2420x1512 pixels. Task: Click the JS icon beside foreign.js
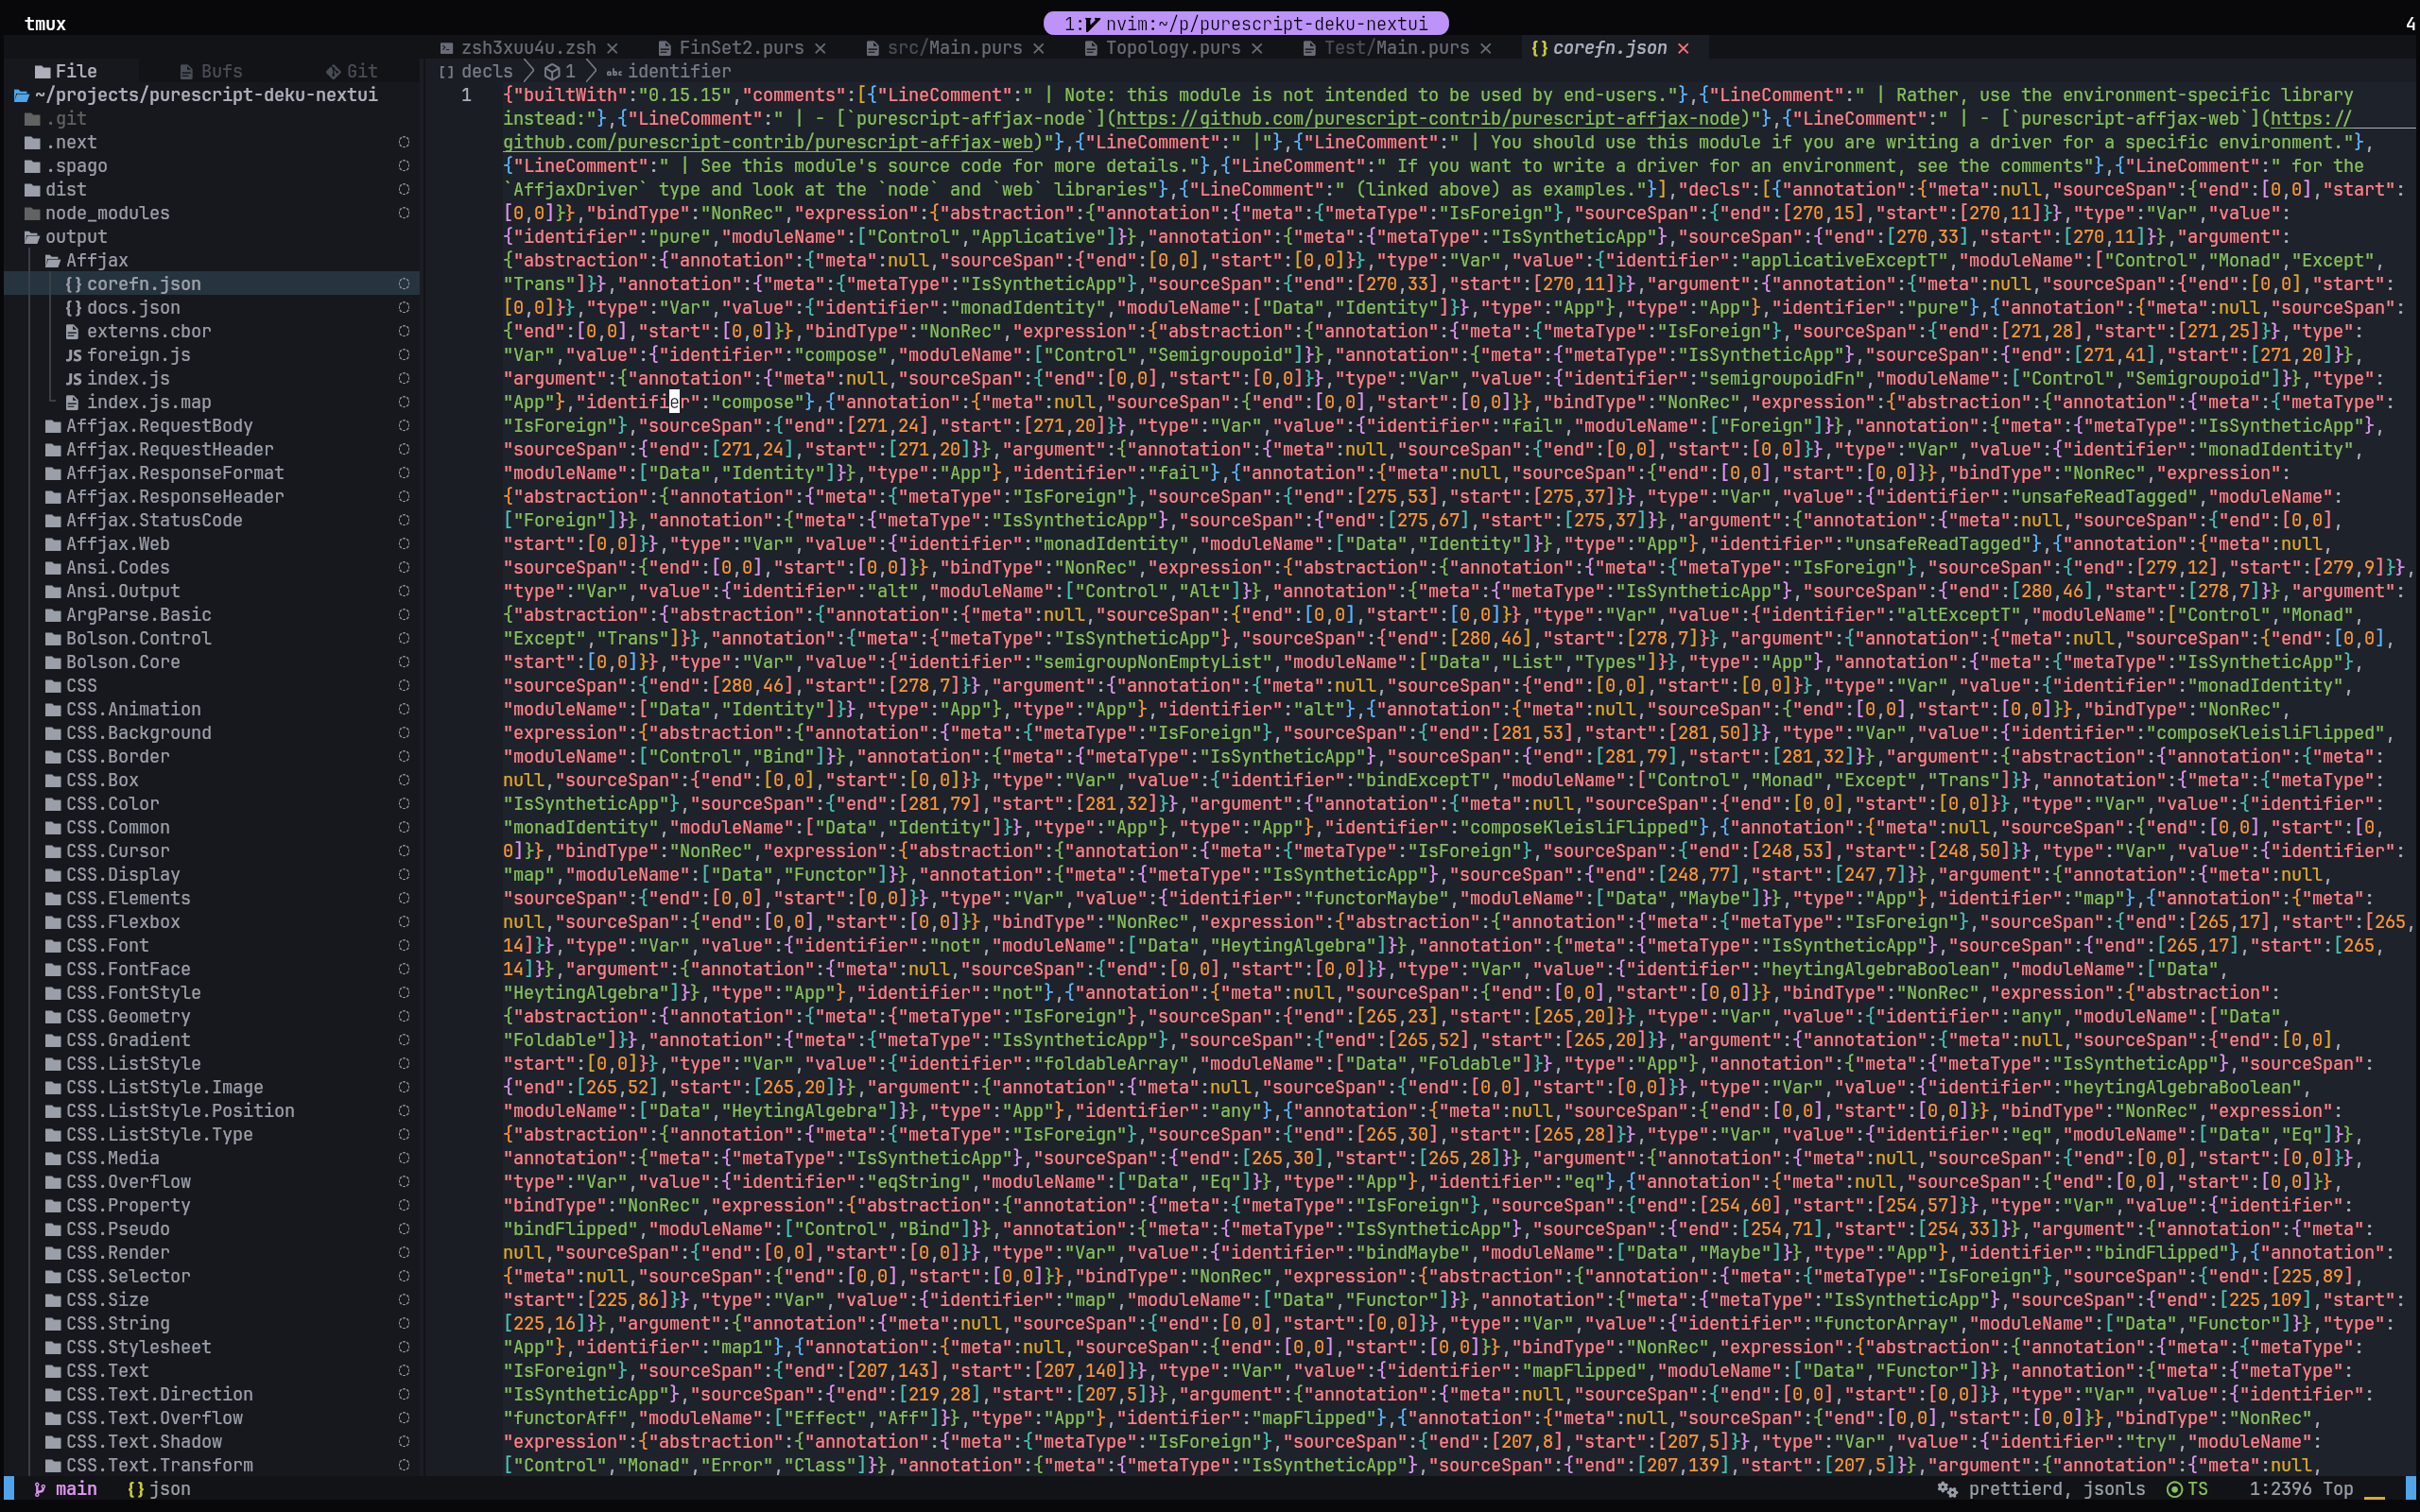tap(73, 355)
